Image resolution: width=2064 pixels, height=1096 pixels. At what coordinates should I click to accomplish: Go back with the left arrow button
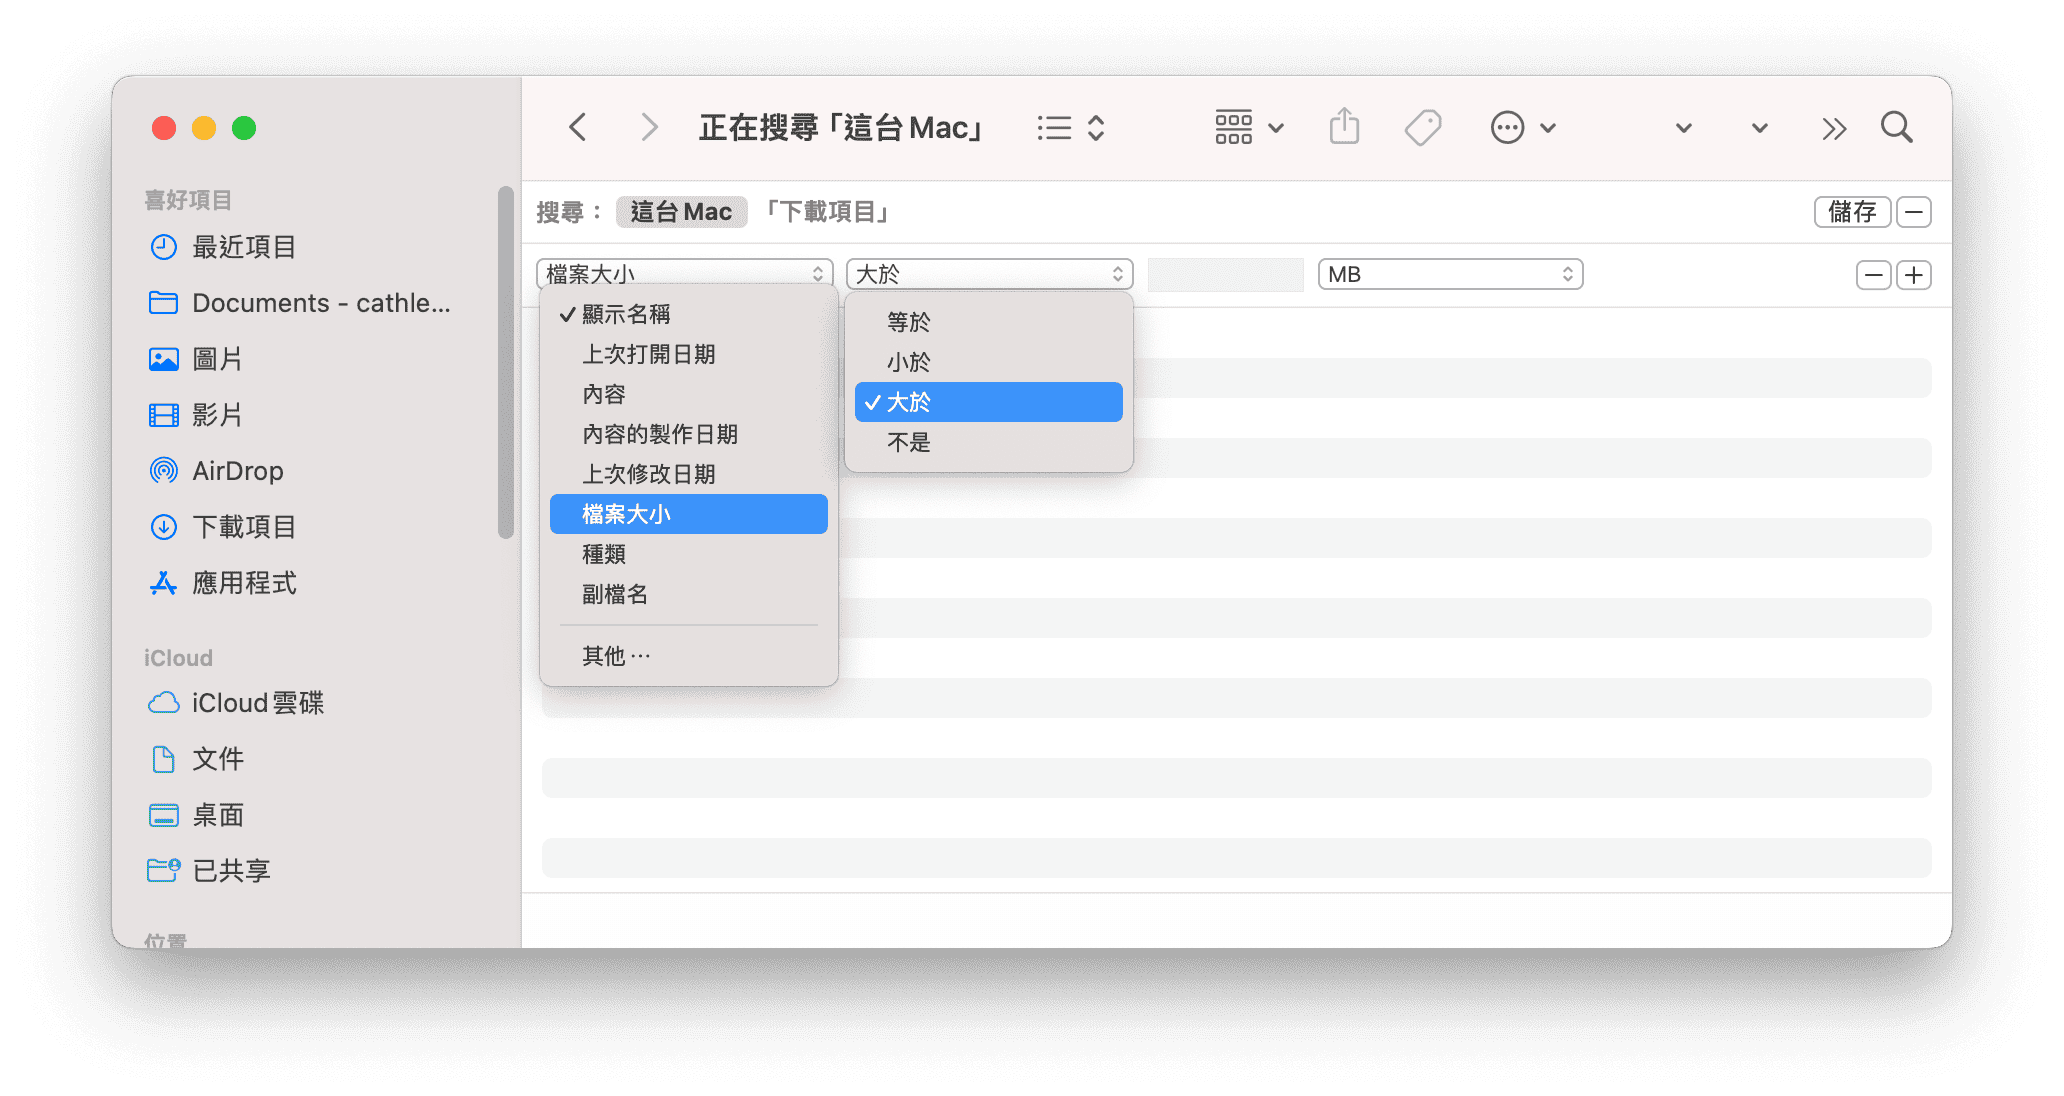[577, 128]
